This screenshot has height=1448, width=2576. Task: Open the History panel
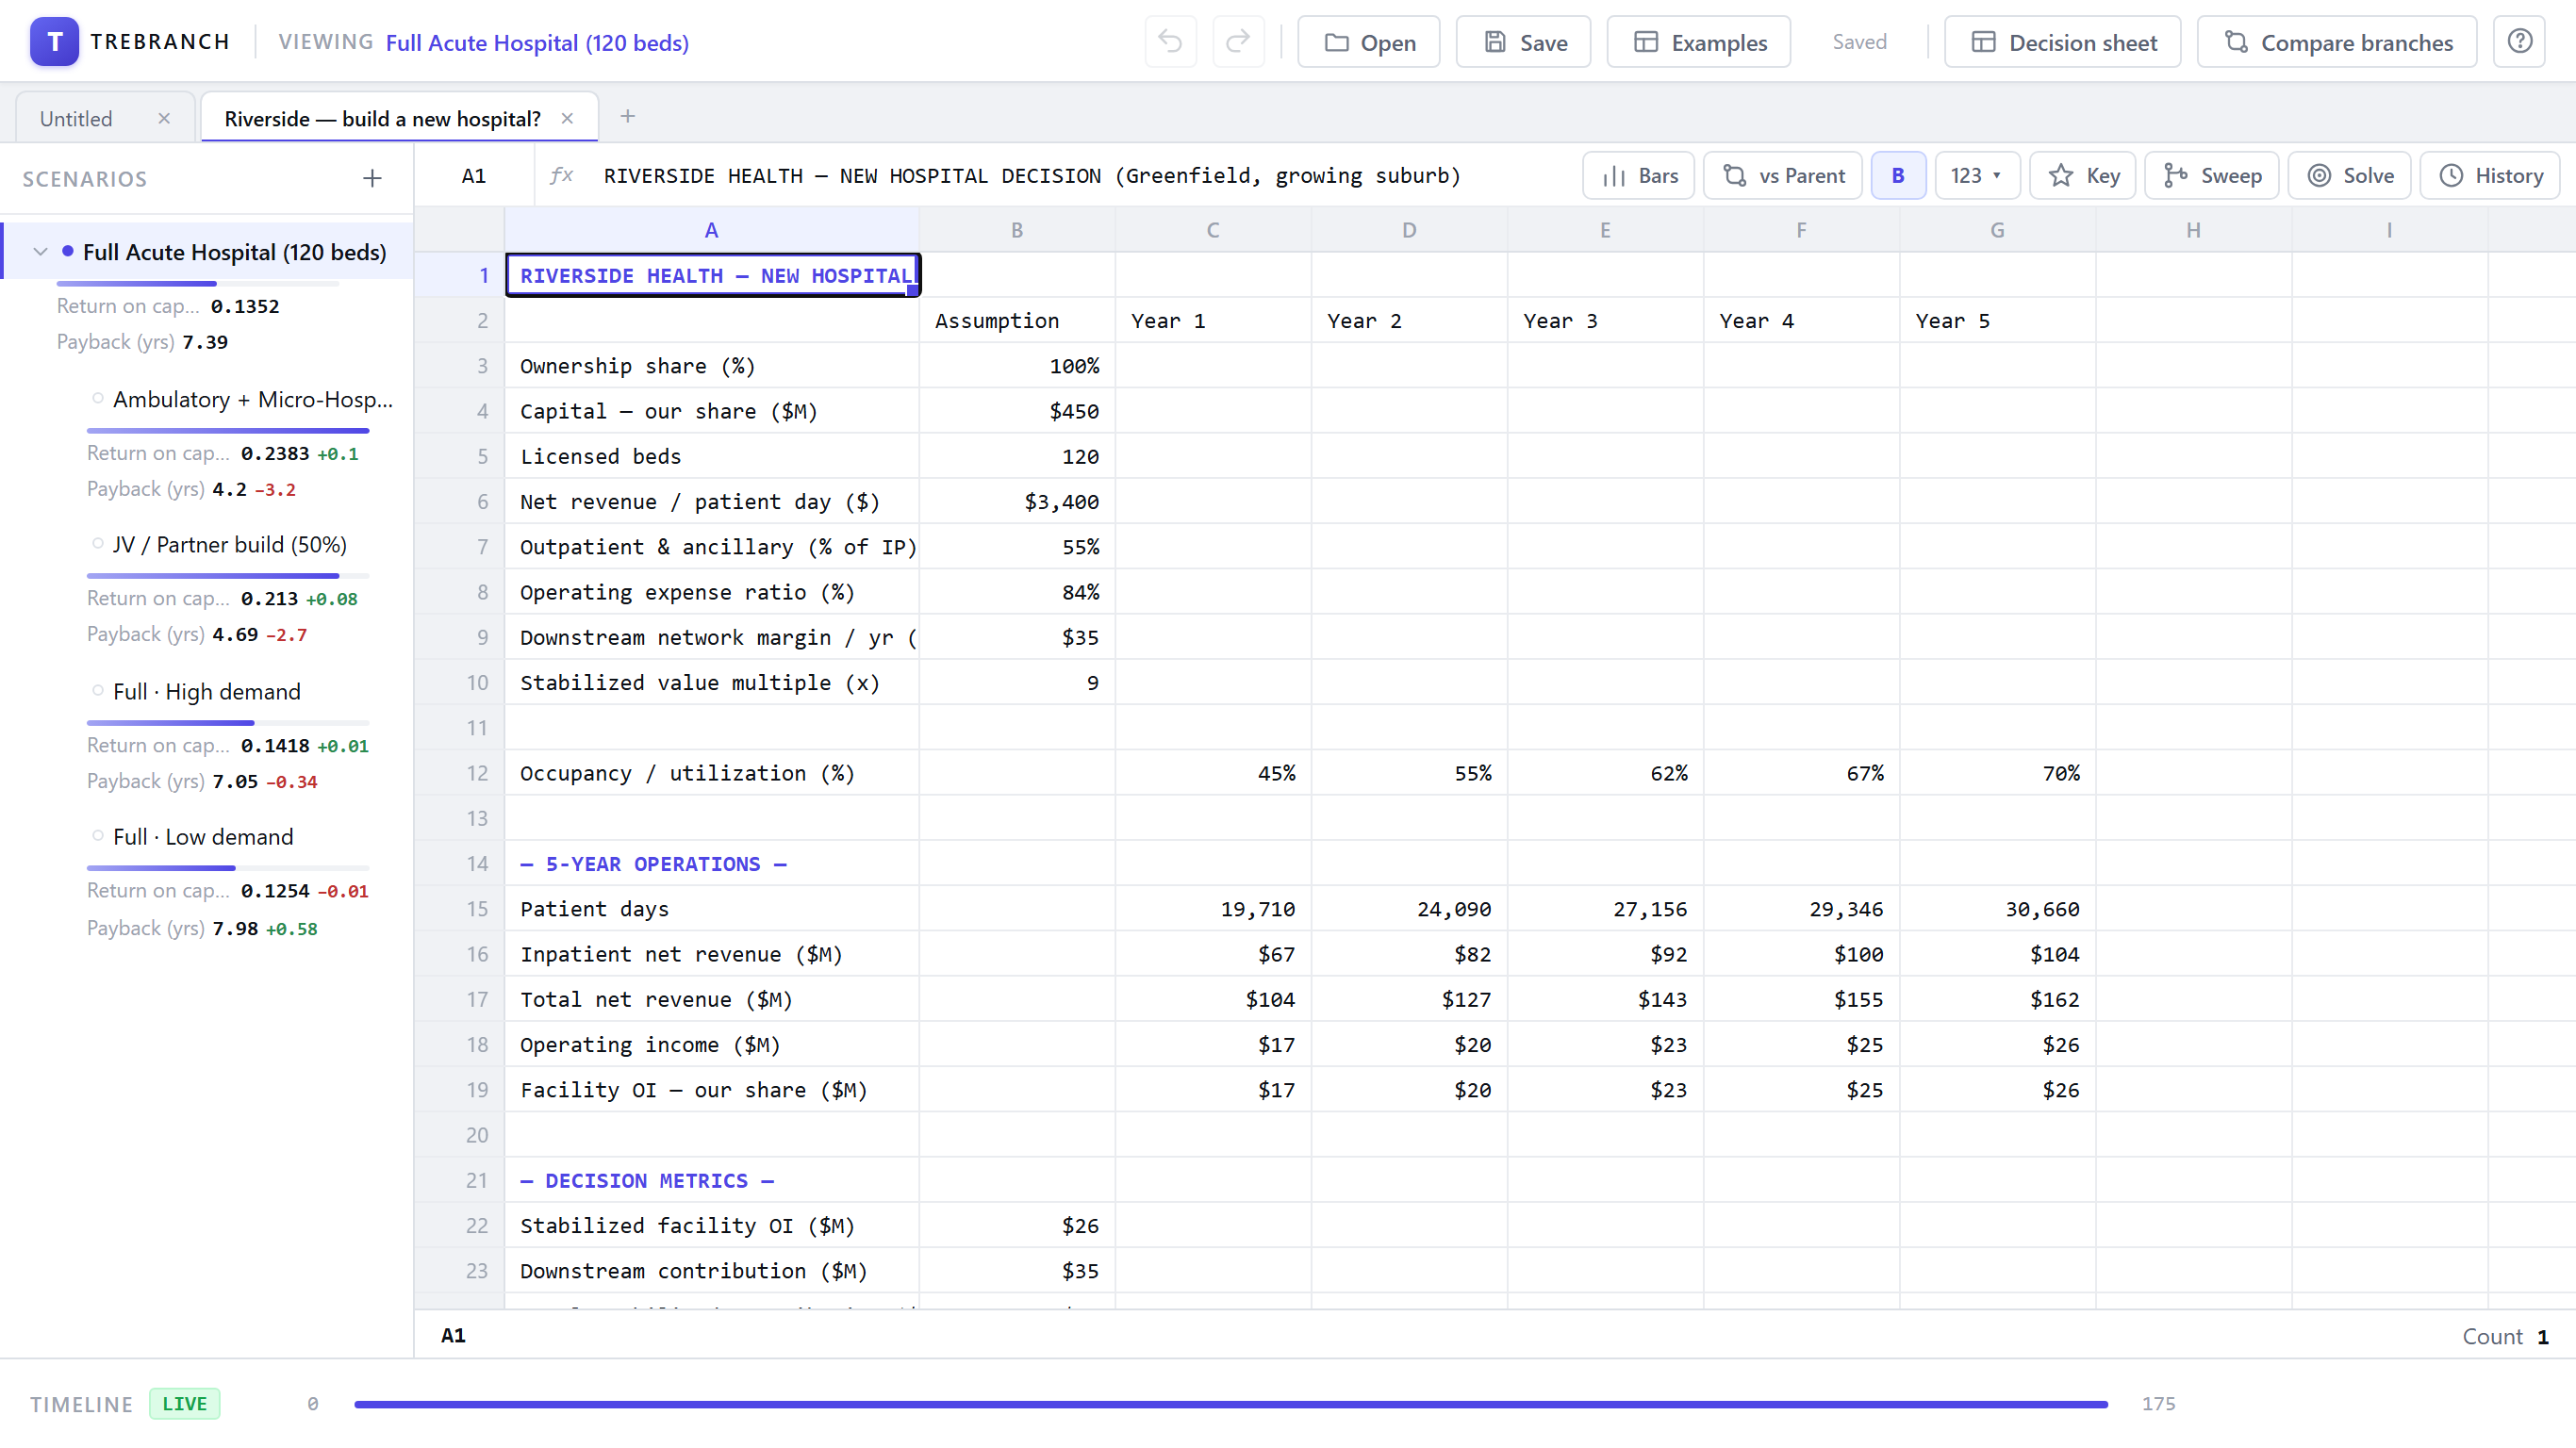(x=2489, y=175)
